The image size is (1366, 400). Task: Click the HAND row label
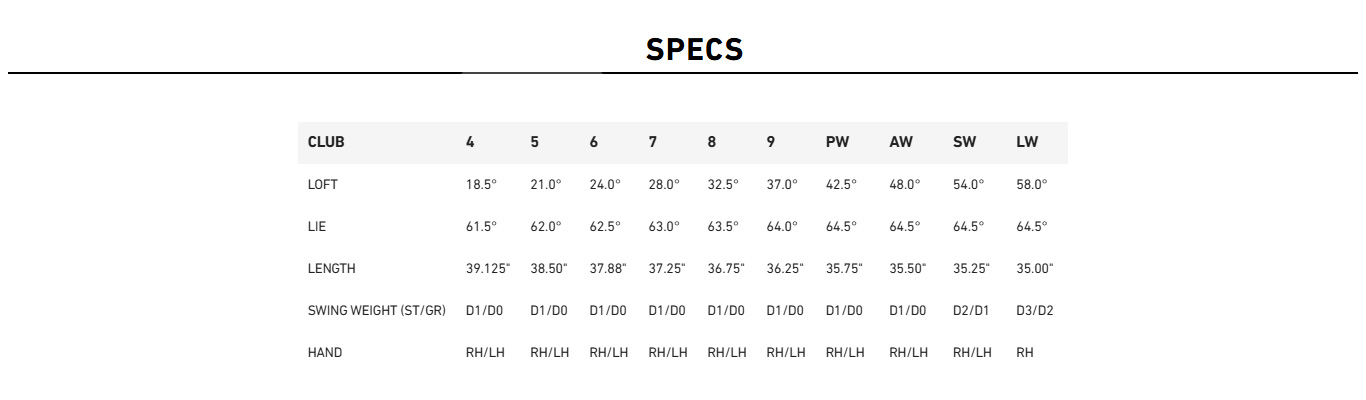[325, 353]
